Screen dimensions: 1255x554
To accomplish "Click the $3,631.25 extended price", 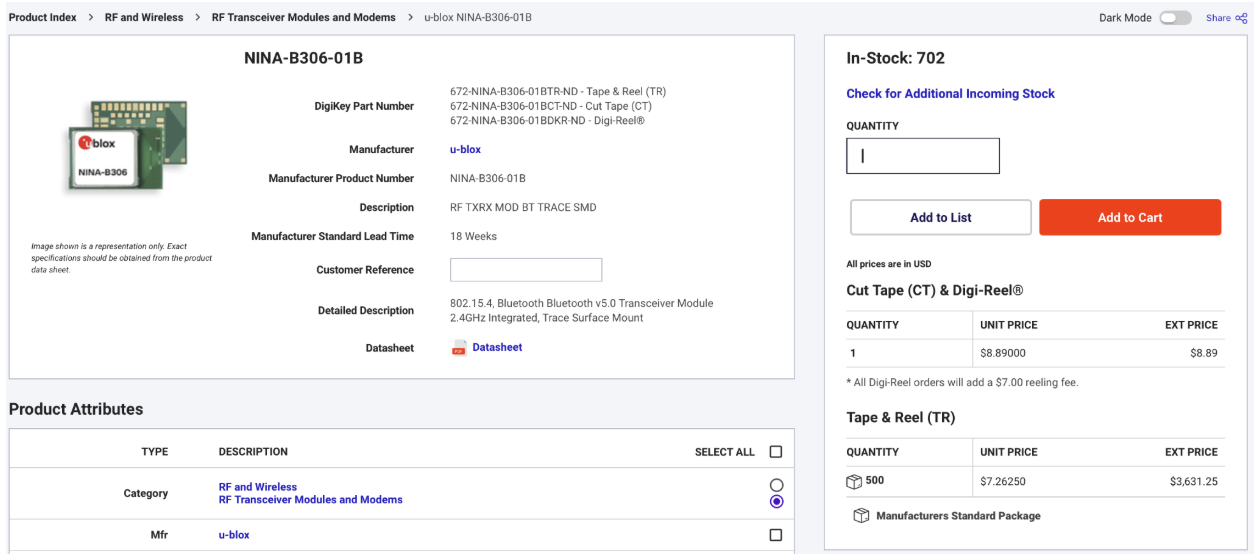I will pos(1194,481).
